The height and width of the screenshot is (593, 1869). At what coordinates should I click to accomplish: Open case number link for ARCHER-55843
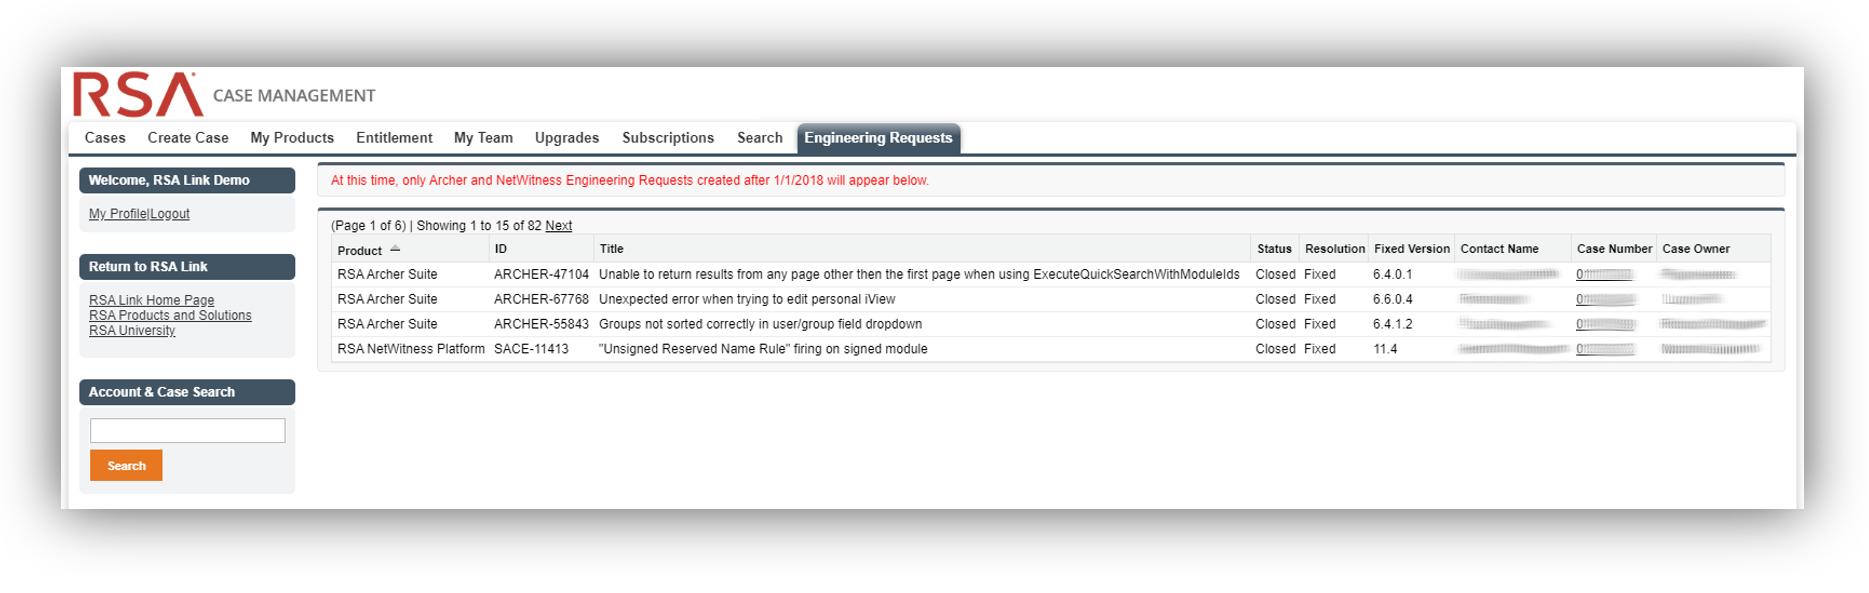click(x=1605, y=324)
